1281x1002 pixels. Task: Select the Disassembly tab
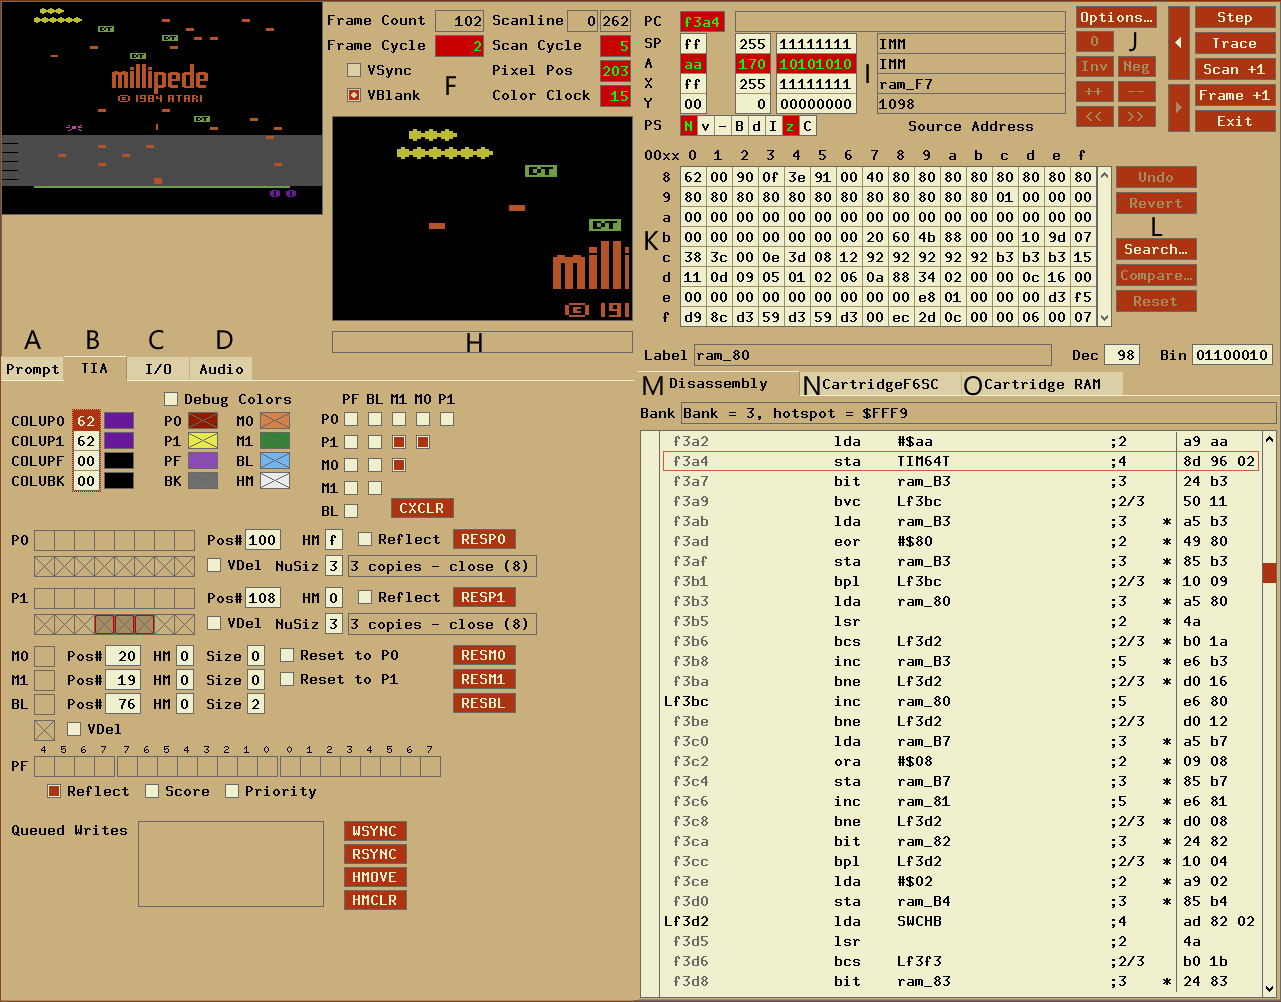coord(718,384)
